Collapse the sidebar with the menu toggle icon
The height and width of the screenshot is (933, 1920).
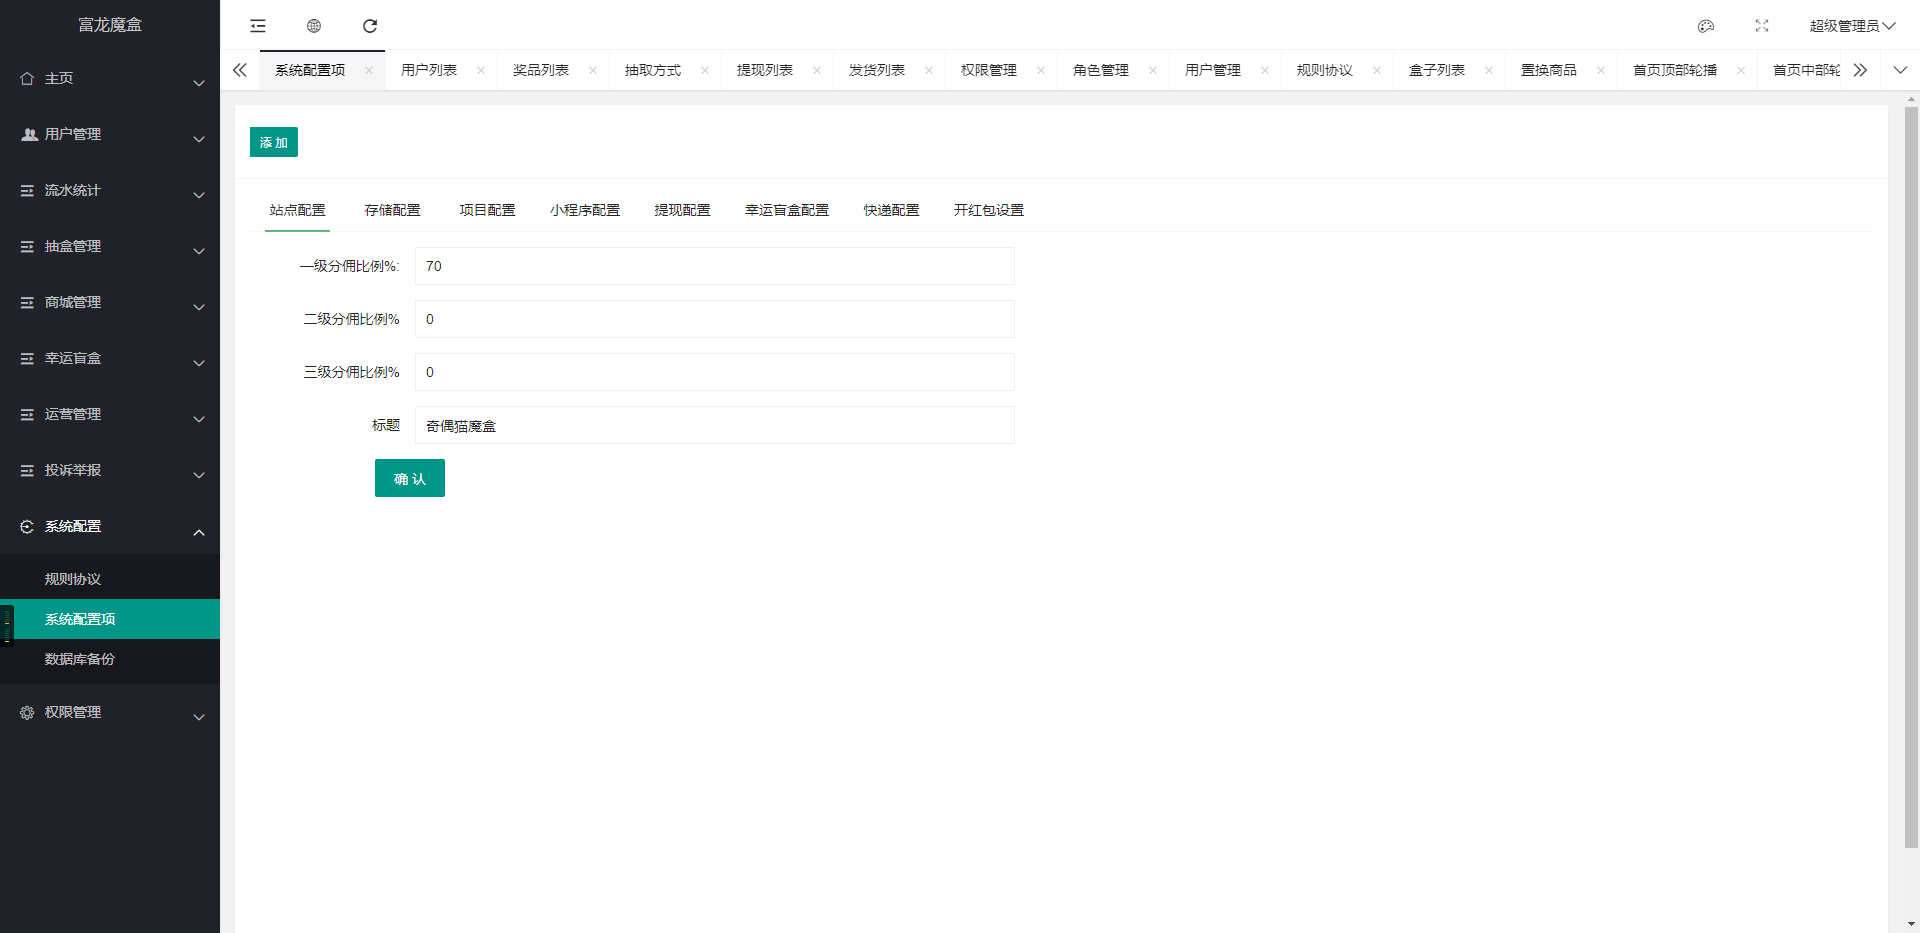[258, 26]
